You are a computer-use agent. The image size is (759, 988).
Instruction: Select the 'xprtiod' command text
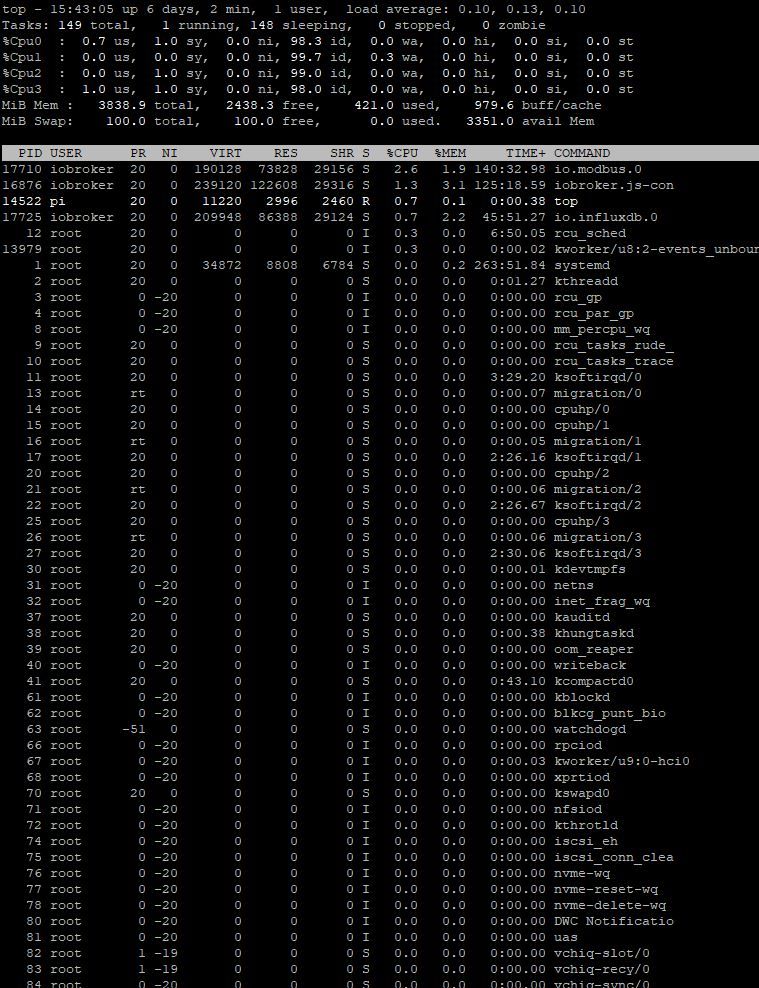(x=582, y=777)
